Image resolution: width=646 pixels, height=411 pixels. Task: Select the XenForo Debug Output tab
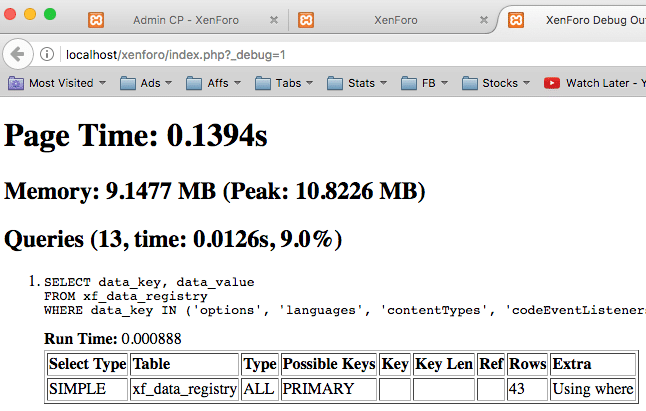pos(595,20)
